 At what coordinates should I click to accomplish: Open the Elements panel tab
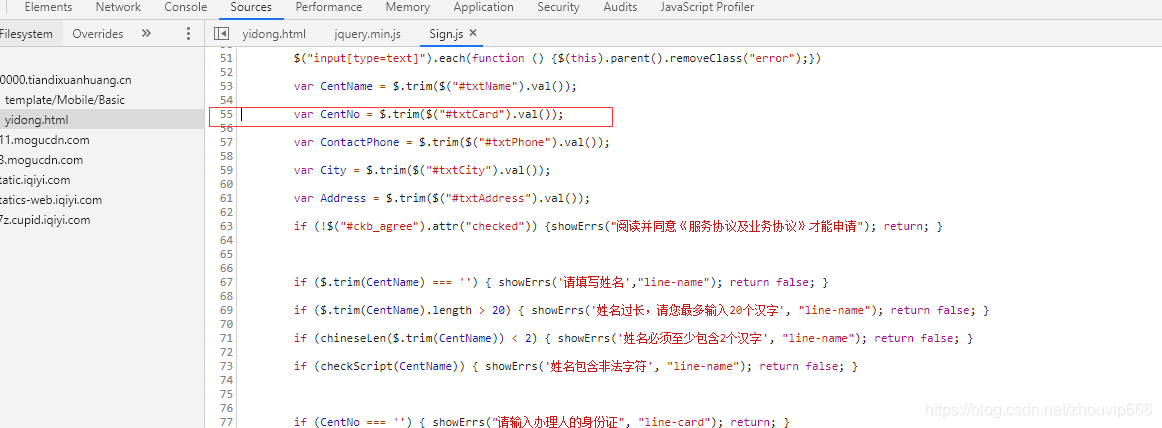(48, 7)
